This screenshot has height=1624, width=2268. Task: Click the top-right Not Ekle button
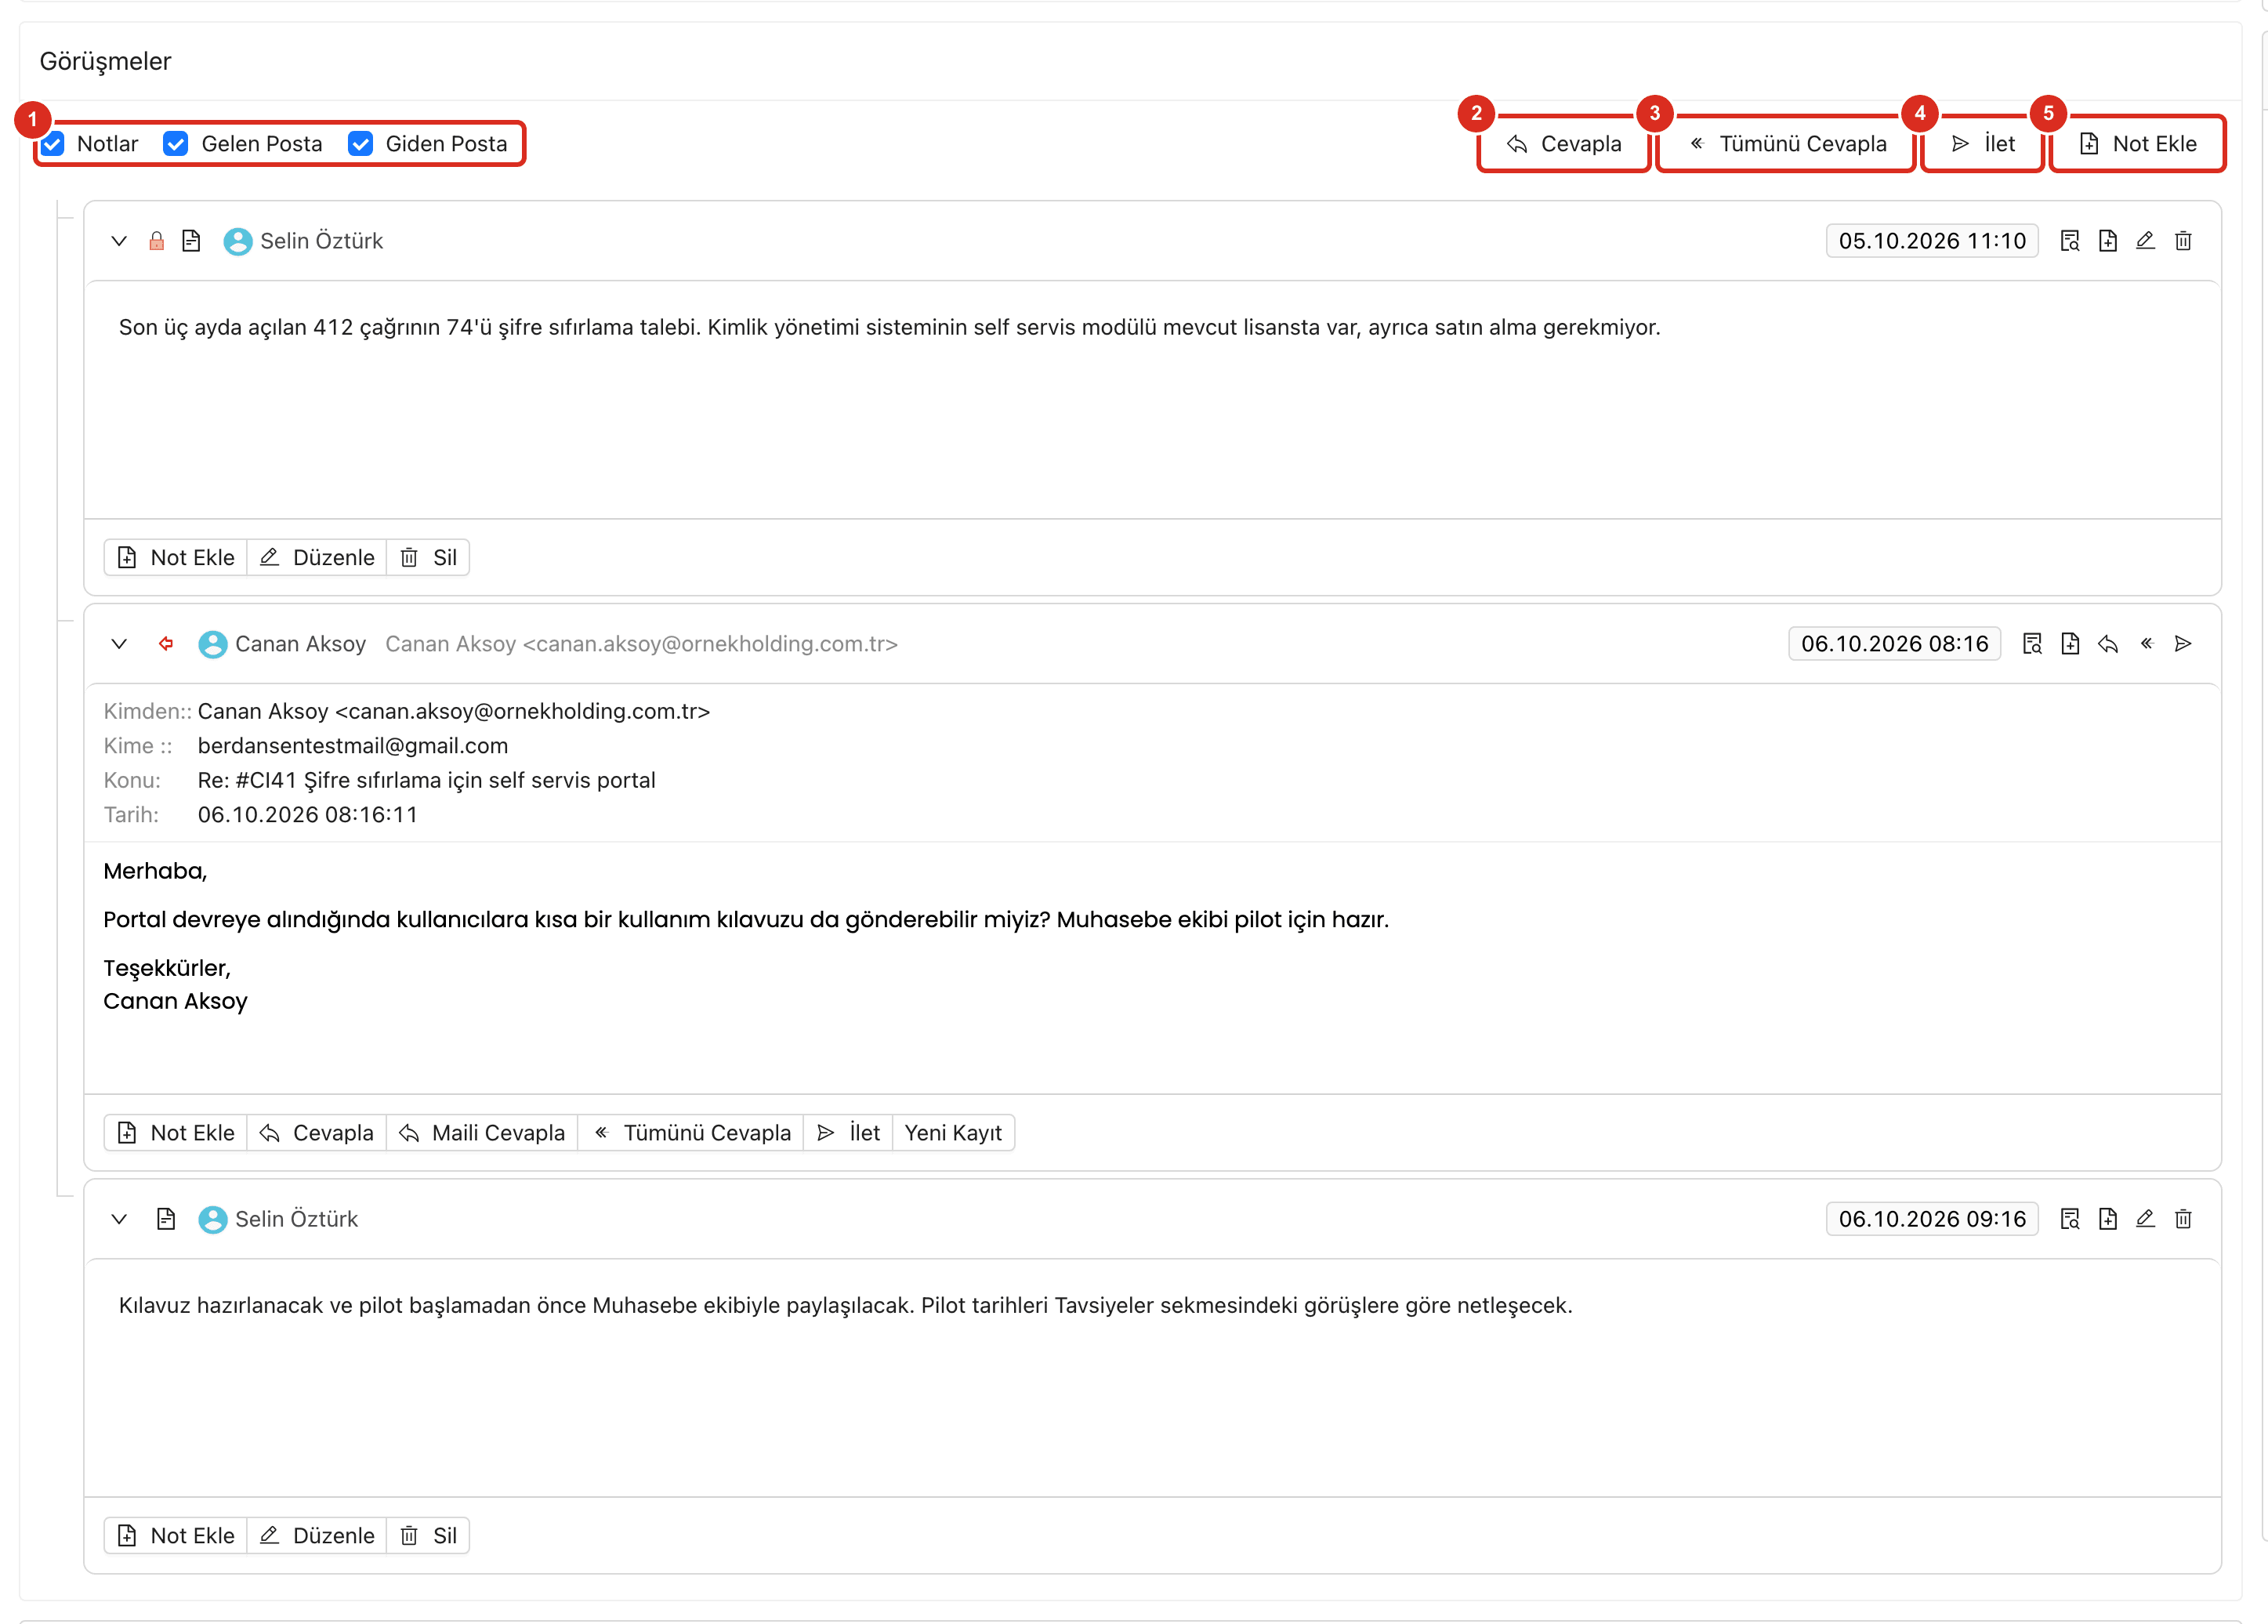pyautogui.click(x=2137, y=144)
